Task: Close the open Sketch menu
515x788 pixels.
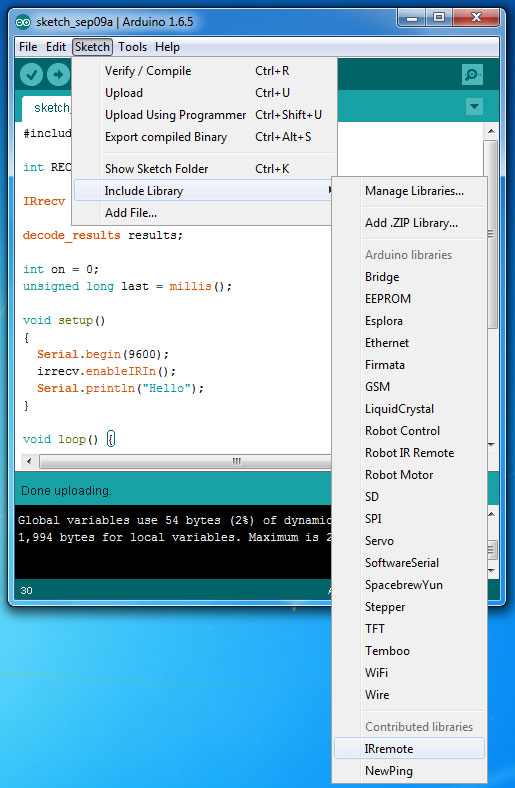Action: coord(92,47)
